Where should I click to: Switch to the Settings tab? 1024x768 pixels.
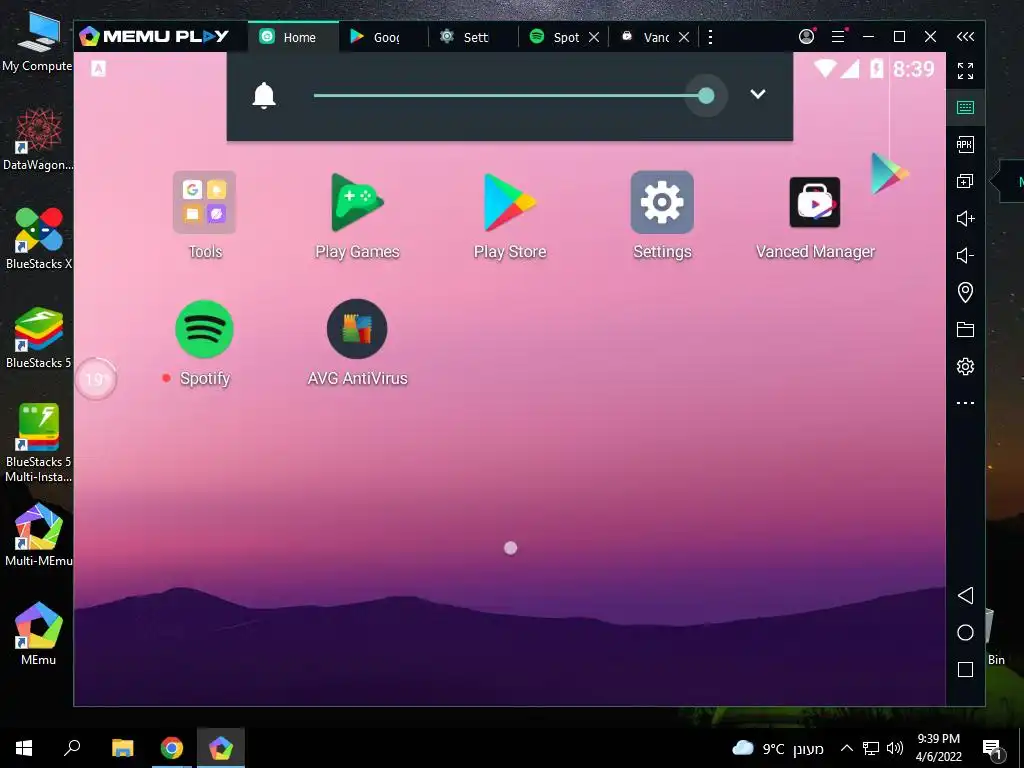[473, 37]
